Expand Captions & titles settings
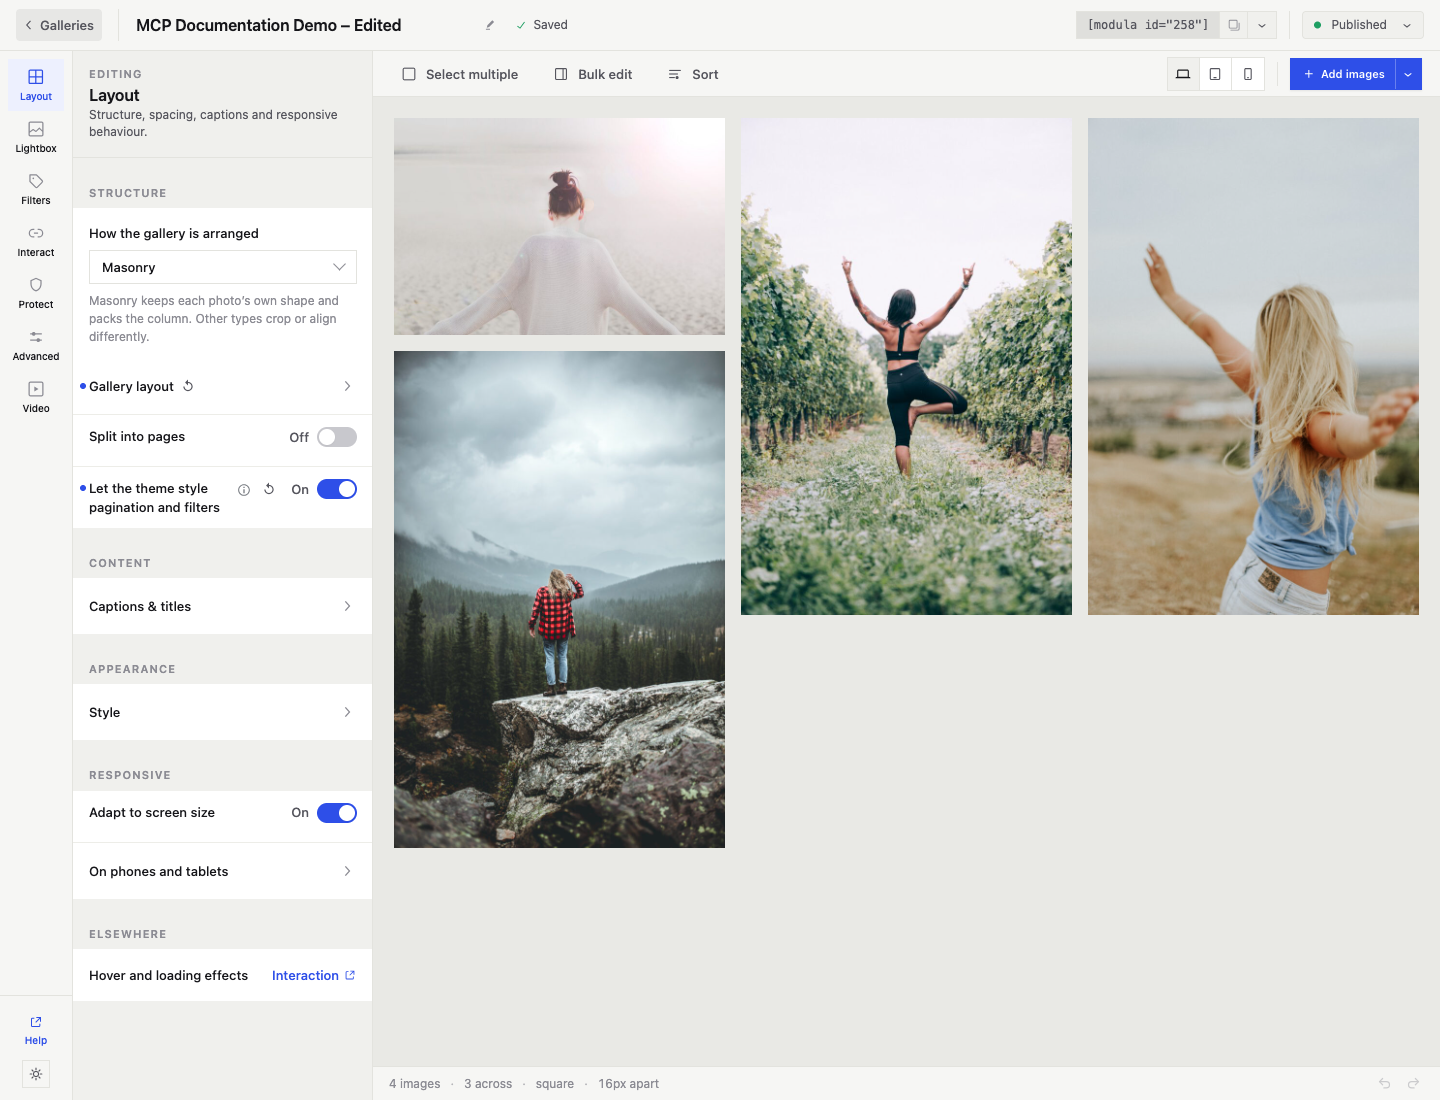This screenshot has height=1100, width=1440. pyautogui.click(x=222, y=606)
